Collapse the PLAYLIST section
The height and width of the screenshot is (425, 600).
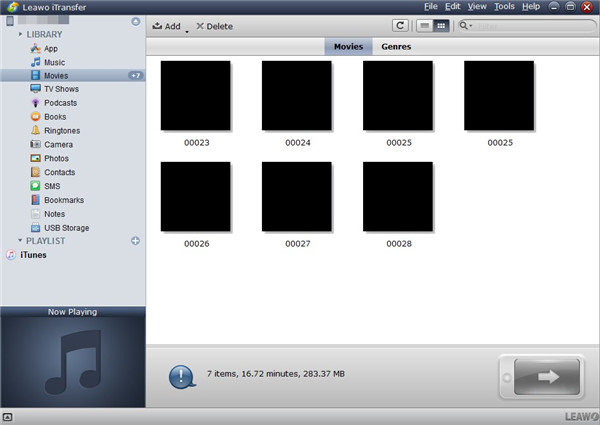click(x=20, y=241)
